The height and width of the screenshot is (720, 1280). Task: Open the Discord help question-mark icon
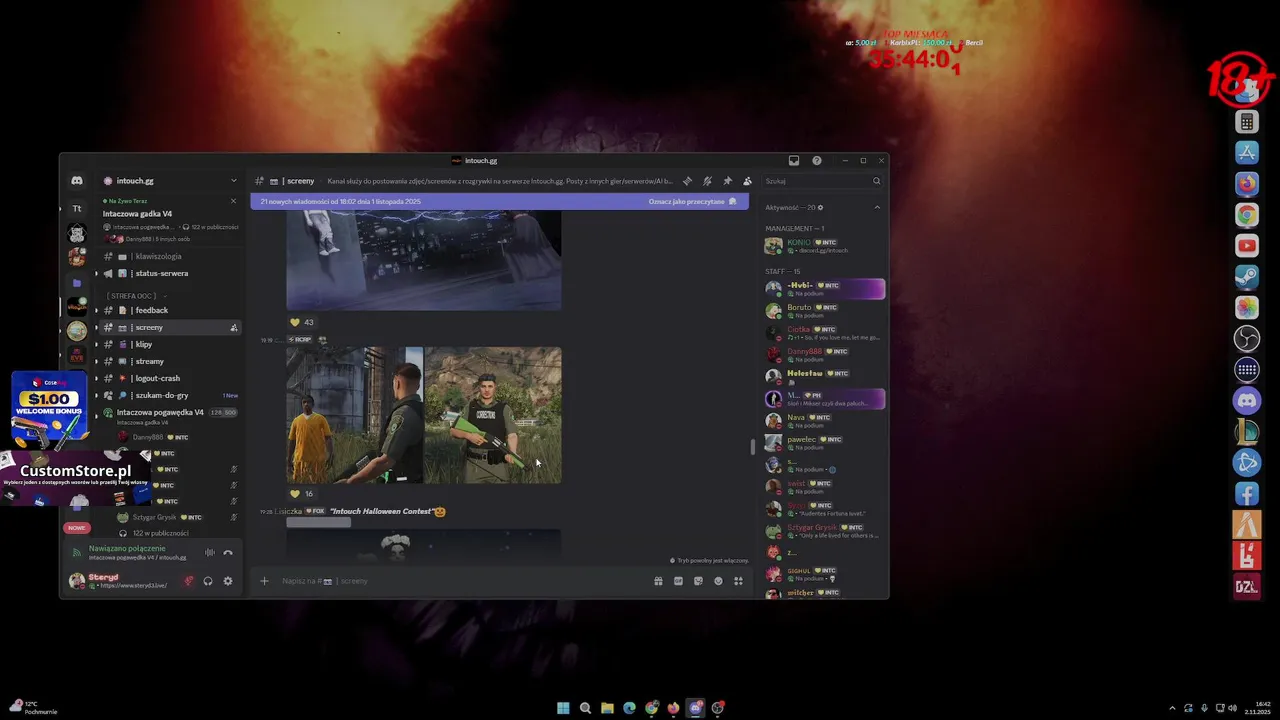pos(817,160)
